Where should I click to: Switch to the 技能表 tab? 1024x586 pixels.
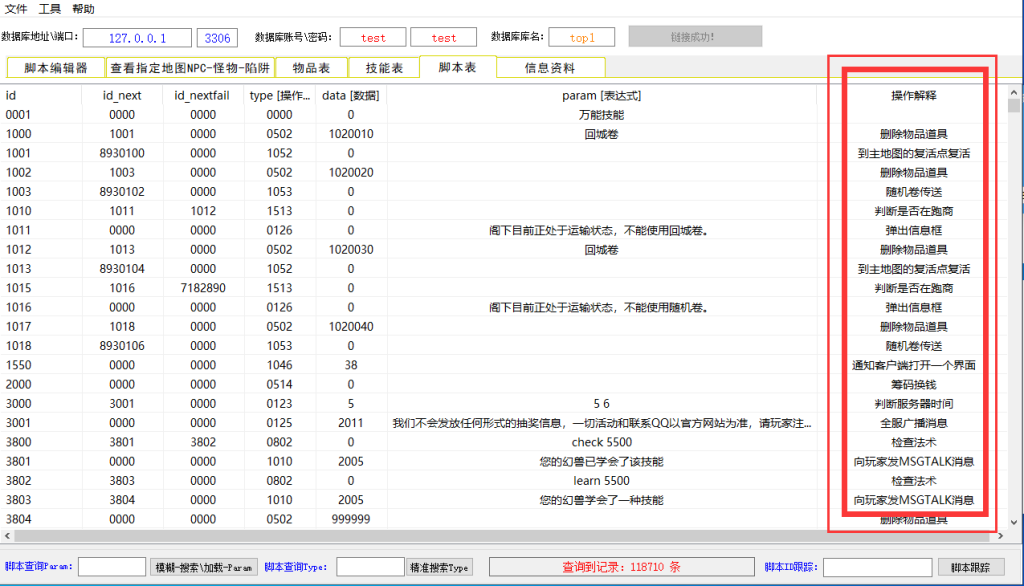(384, 68)
